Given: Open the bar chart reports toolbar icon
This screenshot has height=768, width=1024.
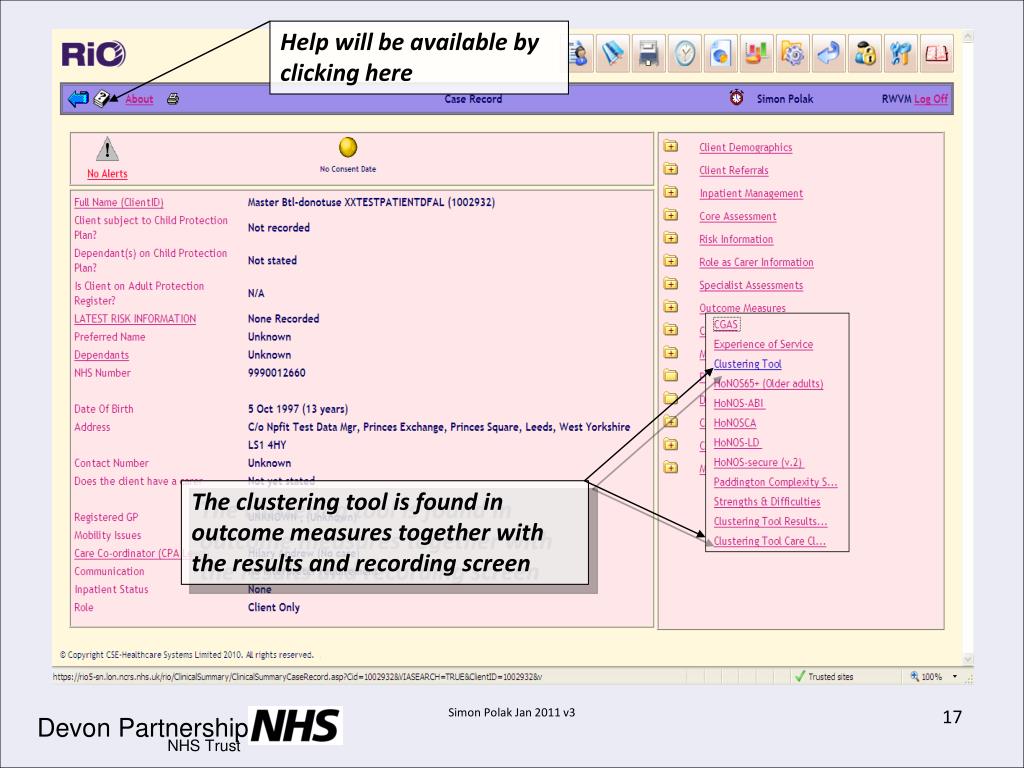Looking at the screenshot, I should coord(756,54).
